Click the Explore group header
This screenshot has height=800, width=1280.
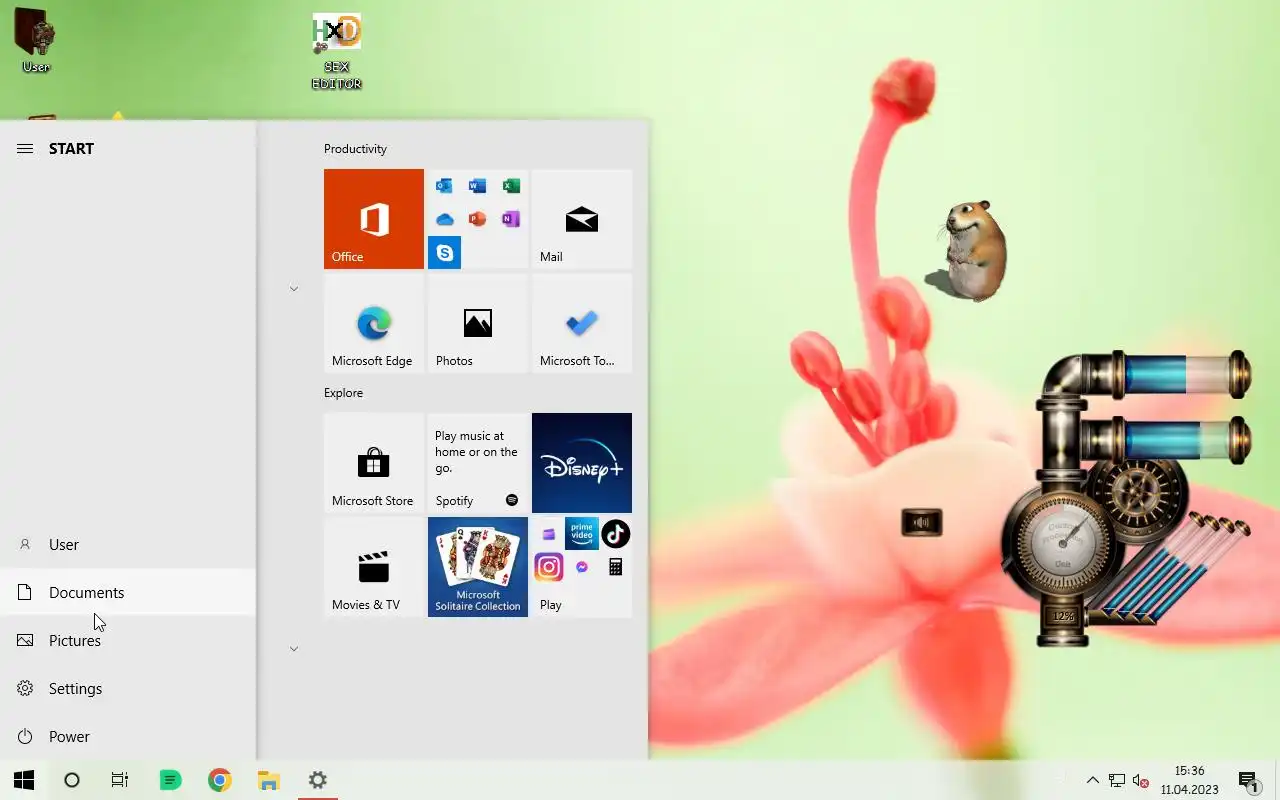[343, 393]
